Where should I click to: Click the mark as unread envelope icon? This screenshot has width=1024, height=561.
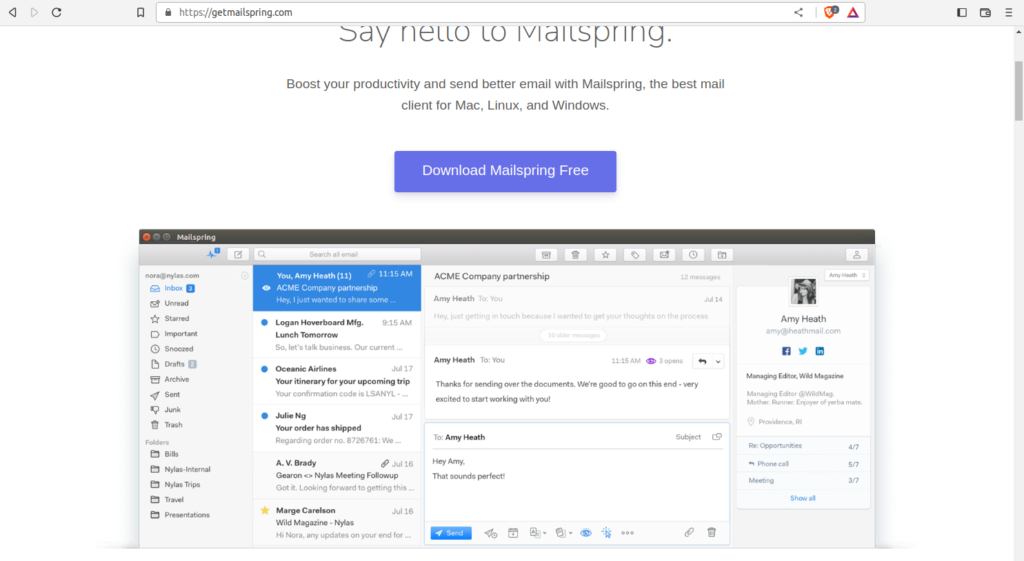click(664, 255)
